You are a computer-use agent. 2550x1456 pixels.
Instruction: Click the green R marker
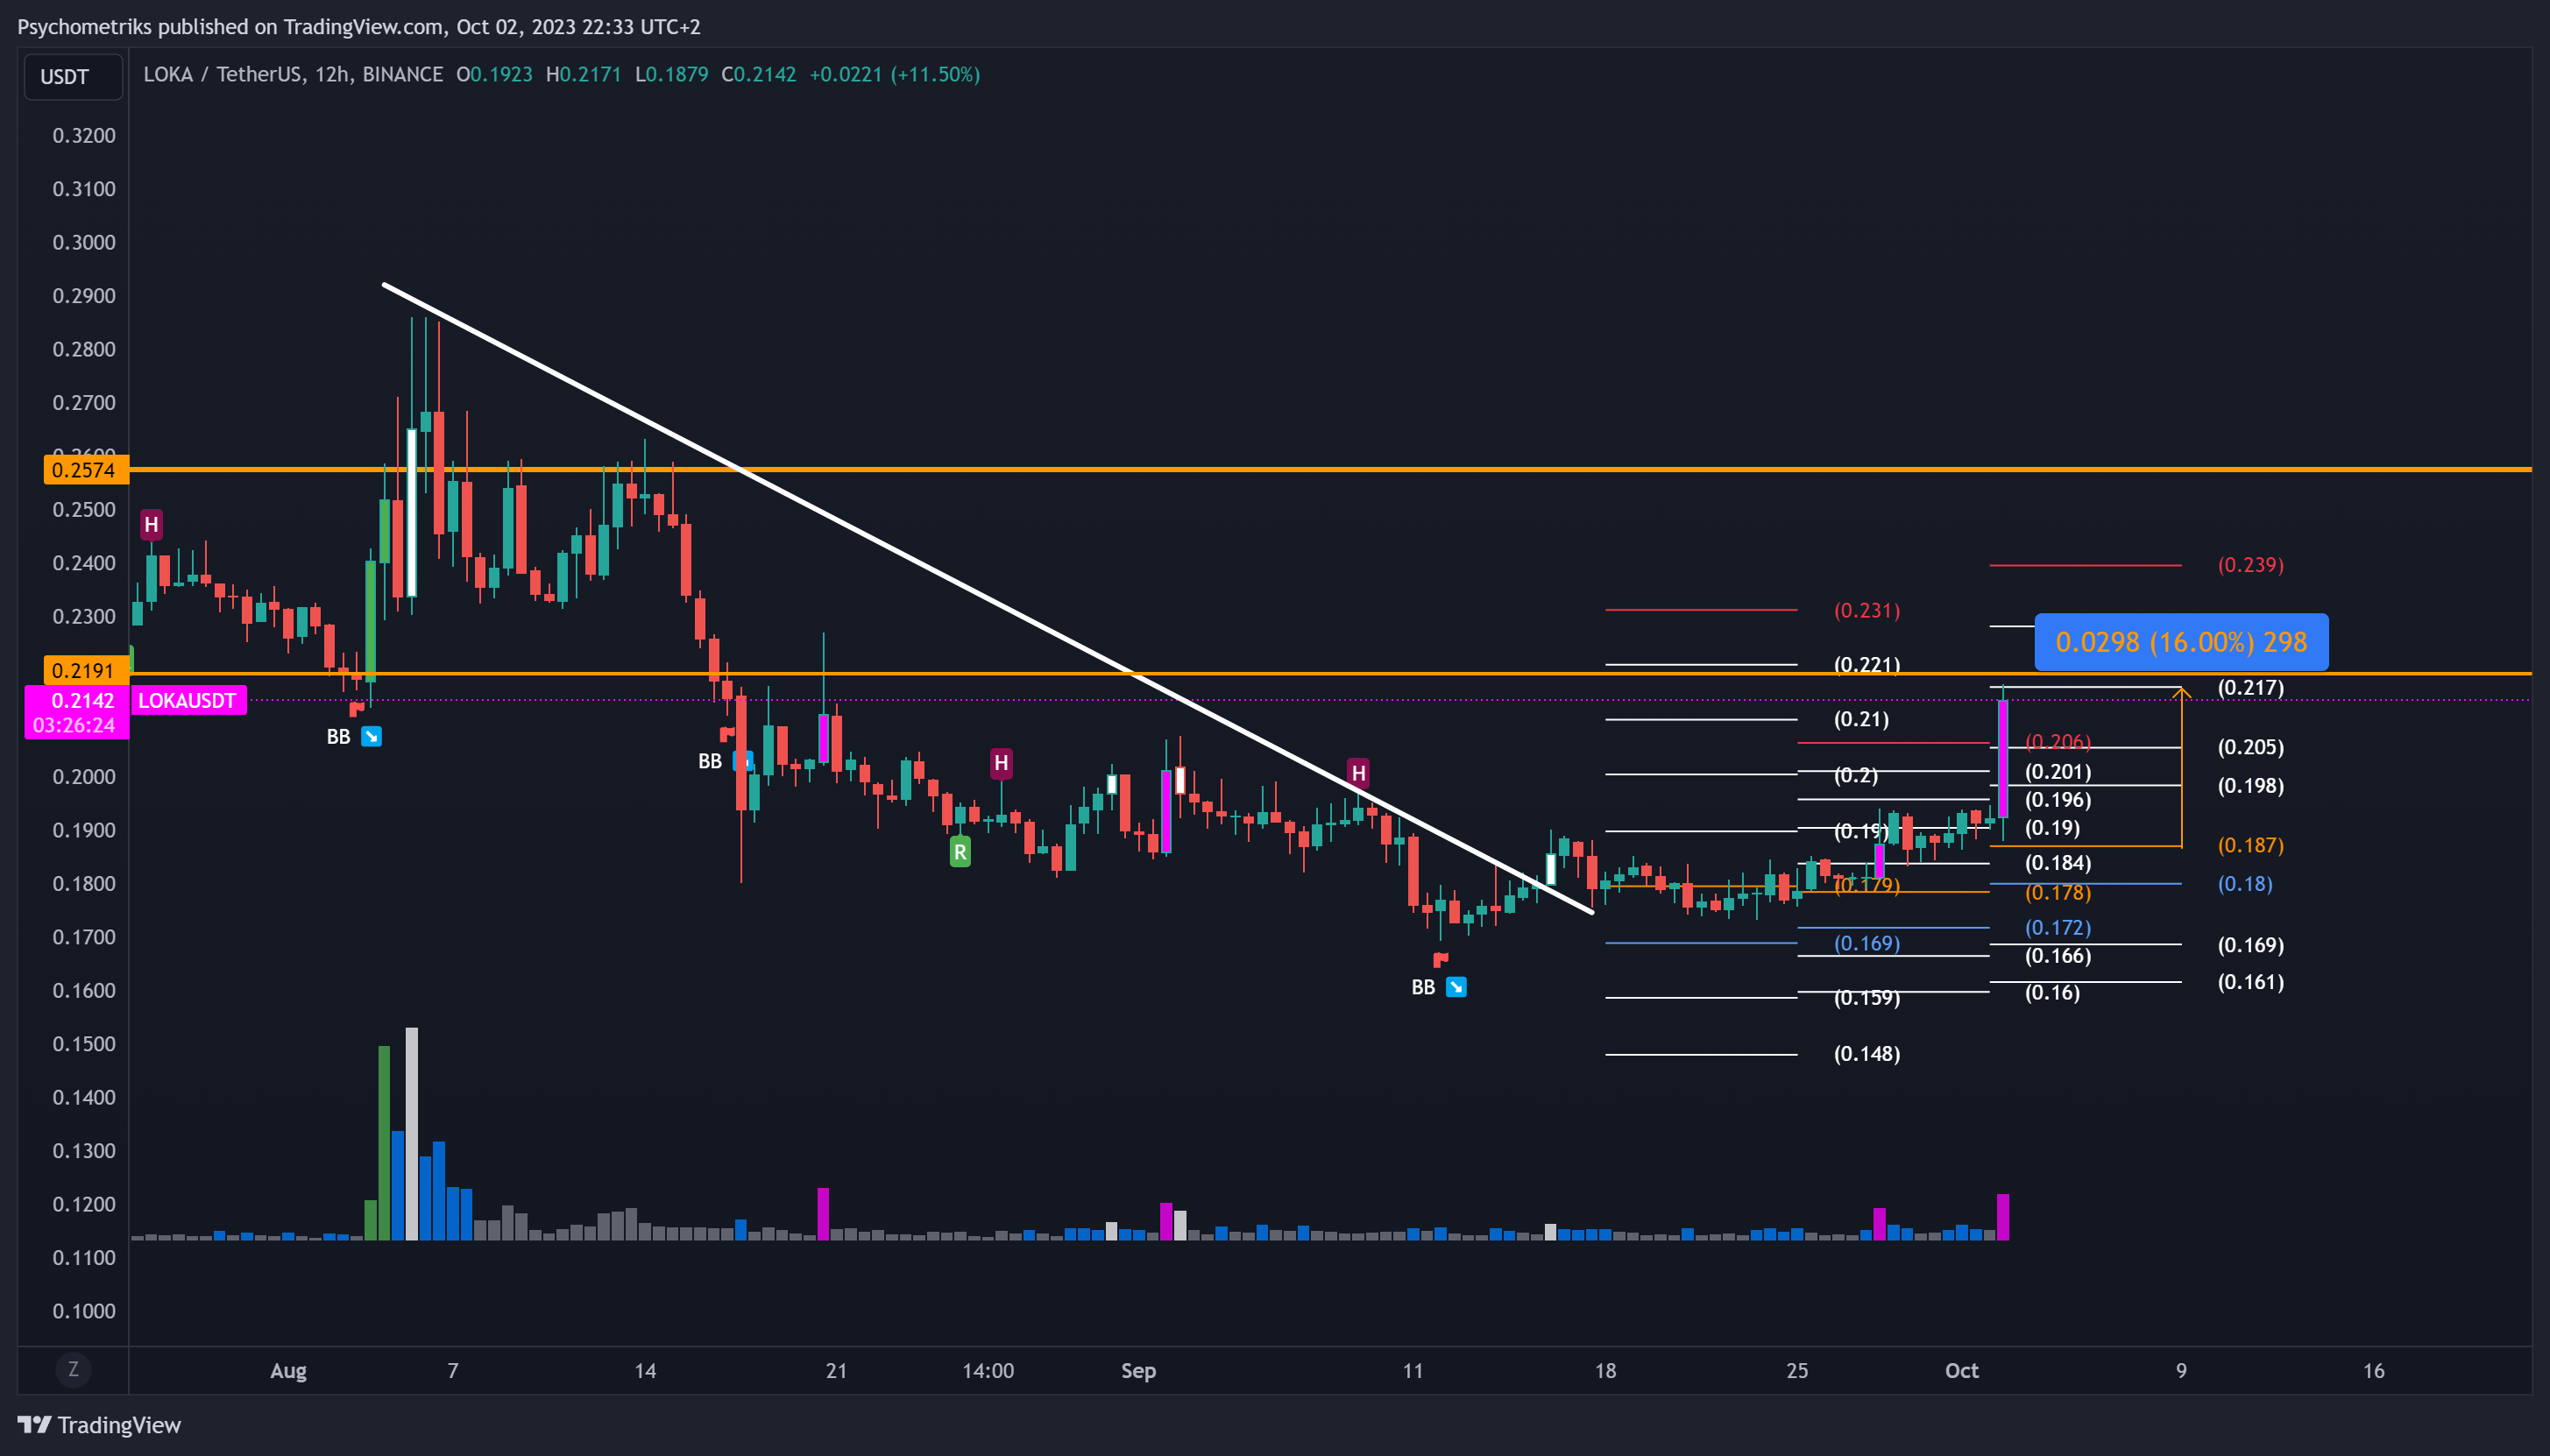(x=960, y=852)
